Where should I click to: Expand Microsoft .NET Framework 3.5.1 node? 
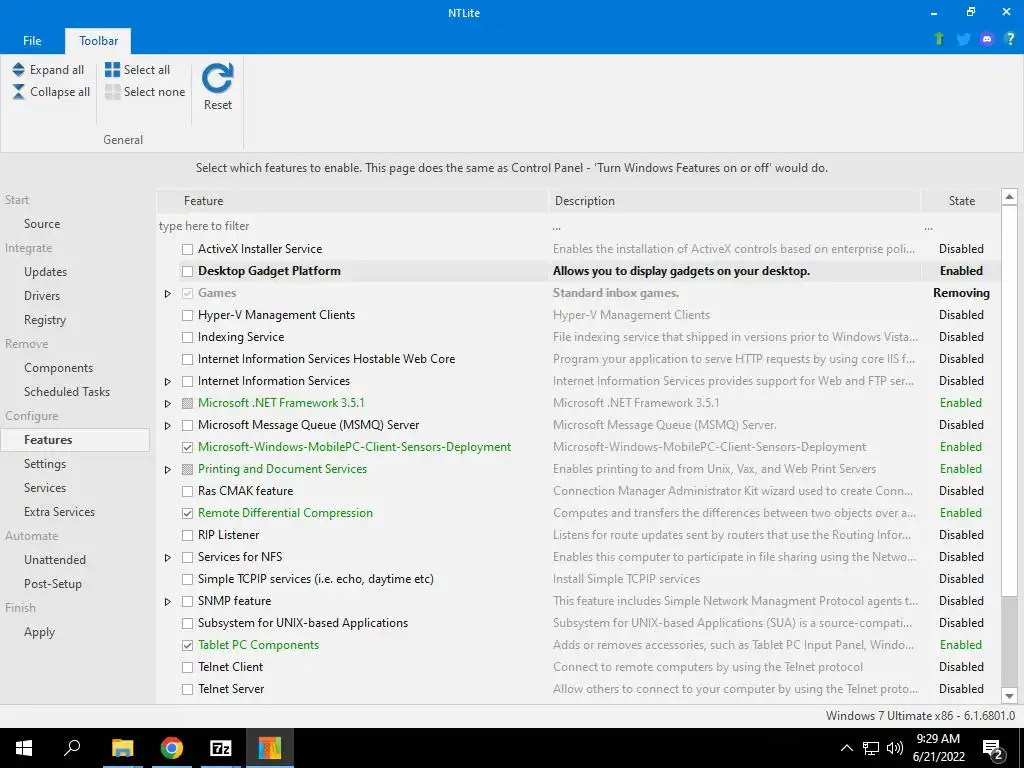[168, 404]
